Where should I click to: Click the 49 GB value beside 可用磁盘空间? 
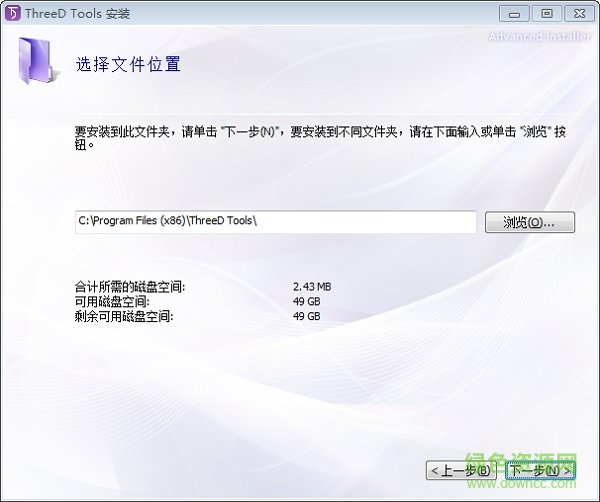pyautogui.click(x=307, y=302)
